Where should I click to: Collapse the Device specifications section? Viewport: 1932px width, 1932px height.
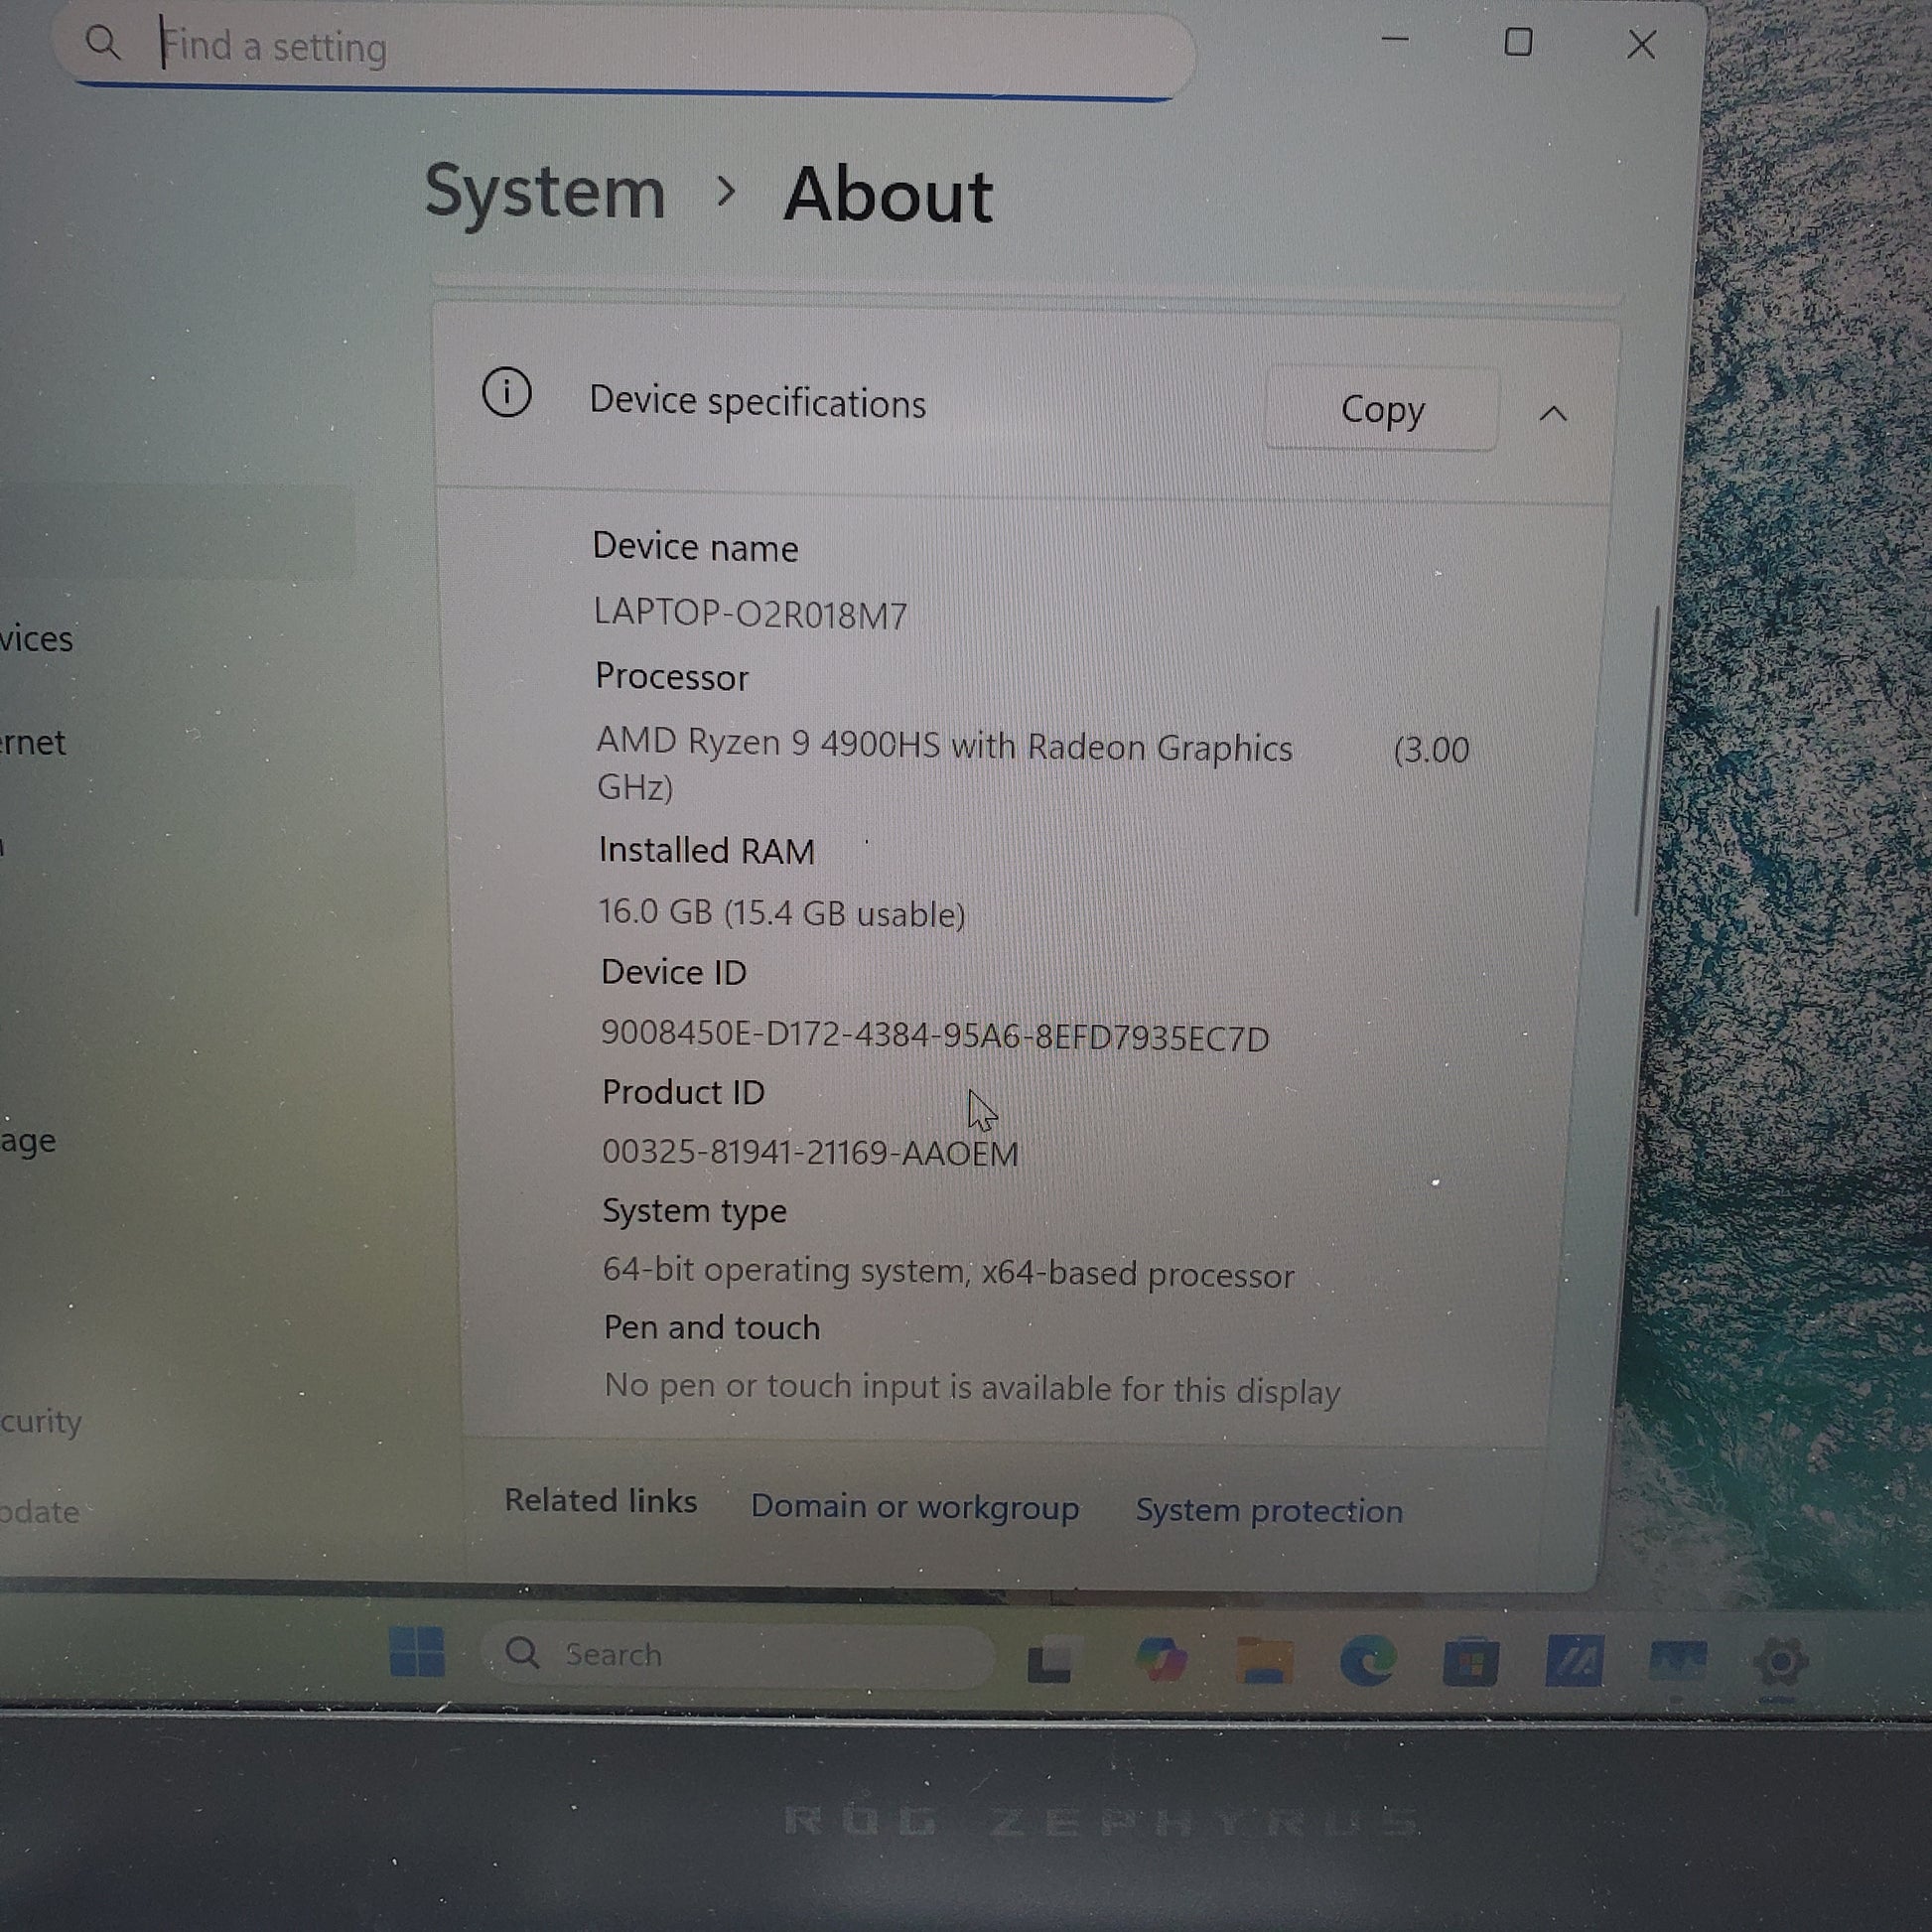click(x=1553, y=413)
